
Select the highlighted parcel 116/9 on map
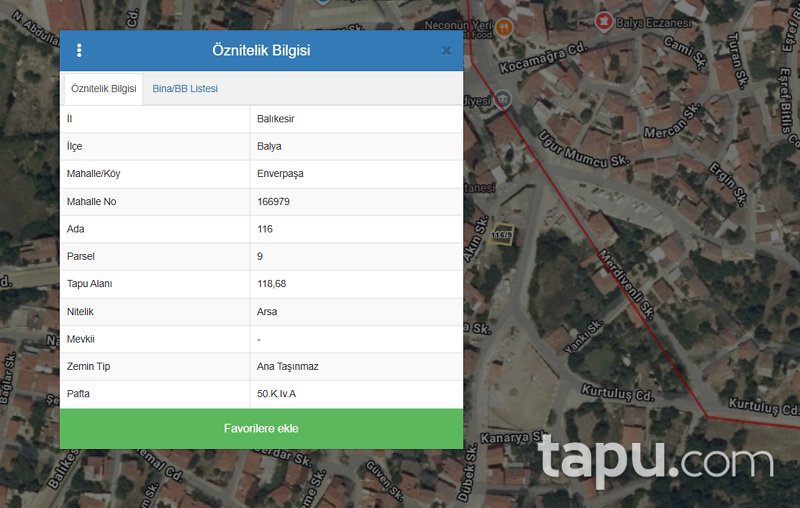pyautogui.click(x=501, y=234)
